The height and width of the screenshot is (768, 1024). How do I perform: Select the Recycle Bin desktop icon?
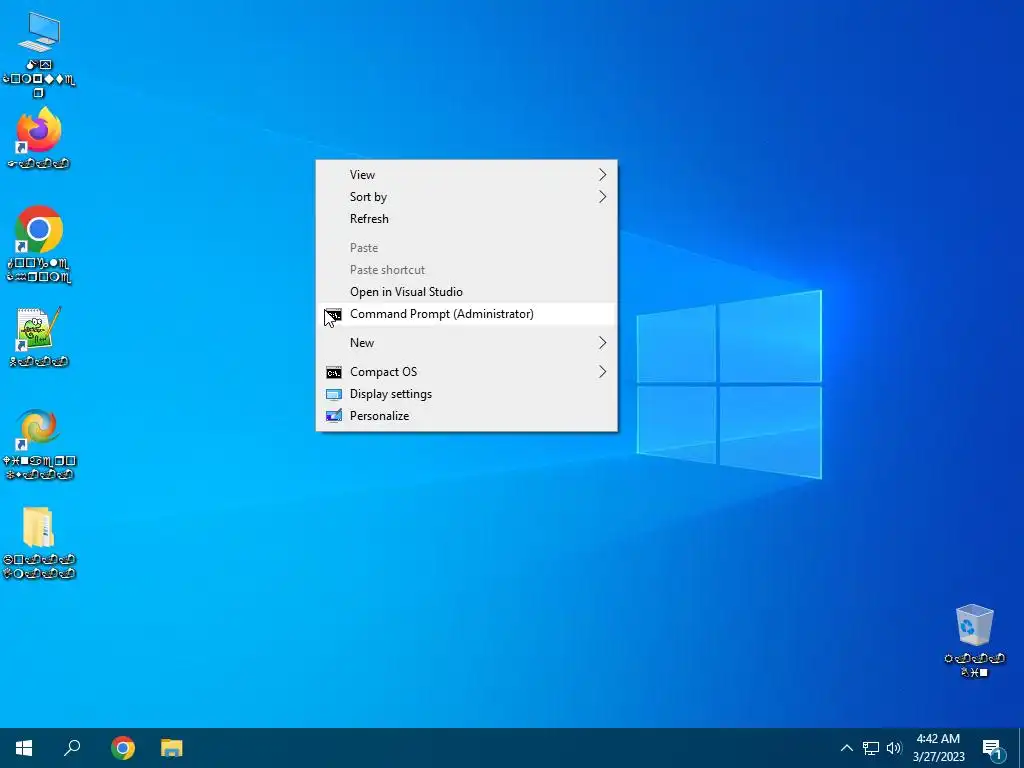coord(974,641)
